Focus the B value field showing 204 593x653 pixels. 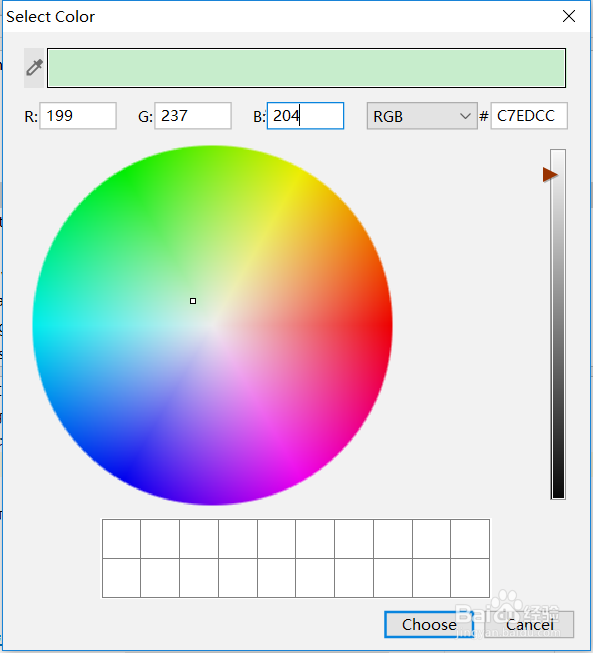305,116
